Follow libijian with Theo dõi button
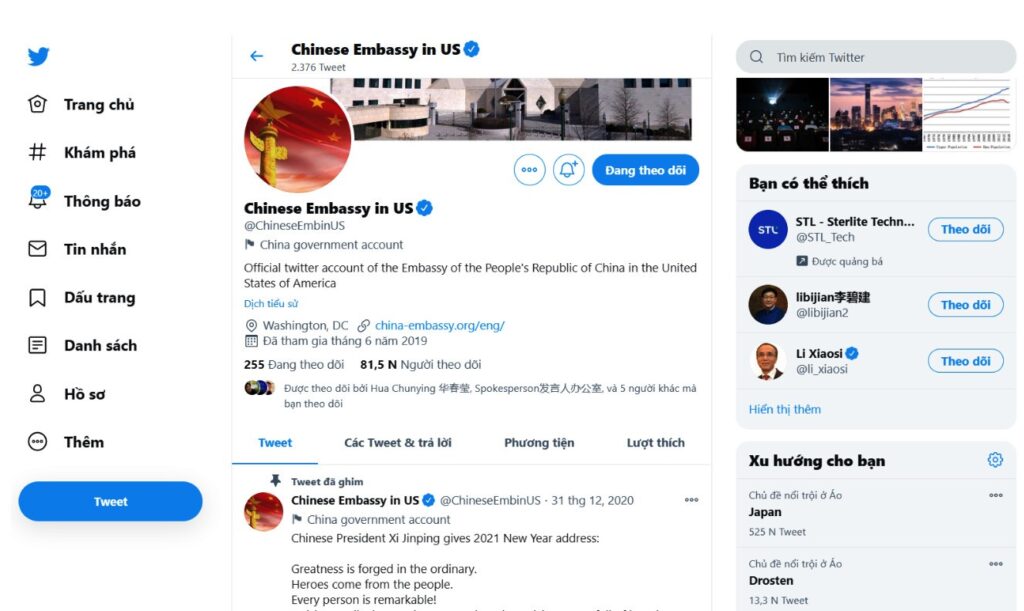The image size is (1024, 611). click(965, 305)
